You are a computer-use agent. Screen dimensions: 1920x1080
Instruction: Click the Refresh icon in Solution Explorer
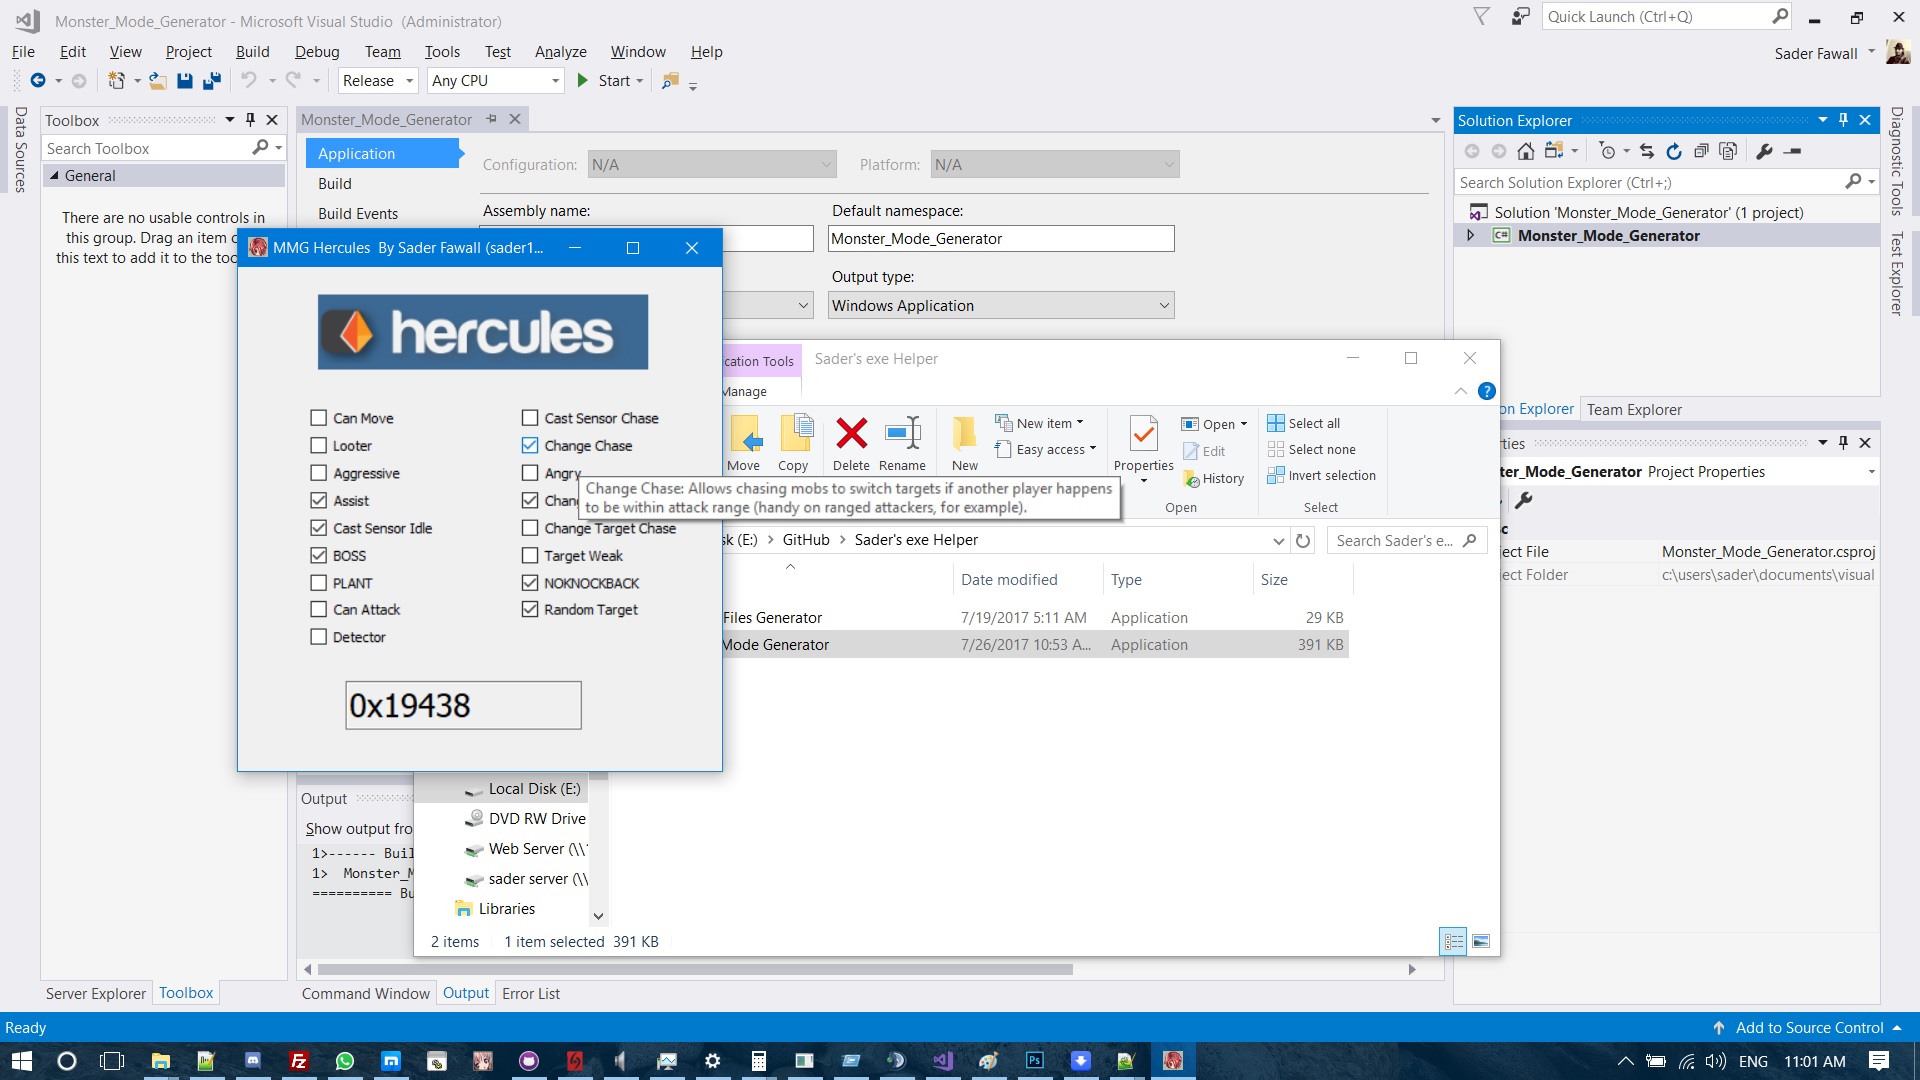coord(1673,151)
